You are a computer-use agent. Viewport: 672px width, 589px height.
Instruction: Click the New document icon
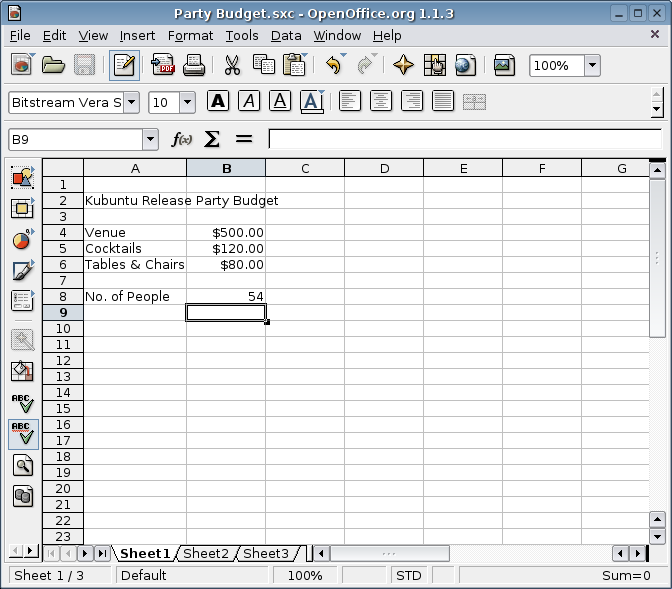point(21,65)
